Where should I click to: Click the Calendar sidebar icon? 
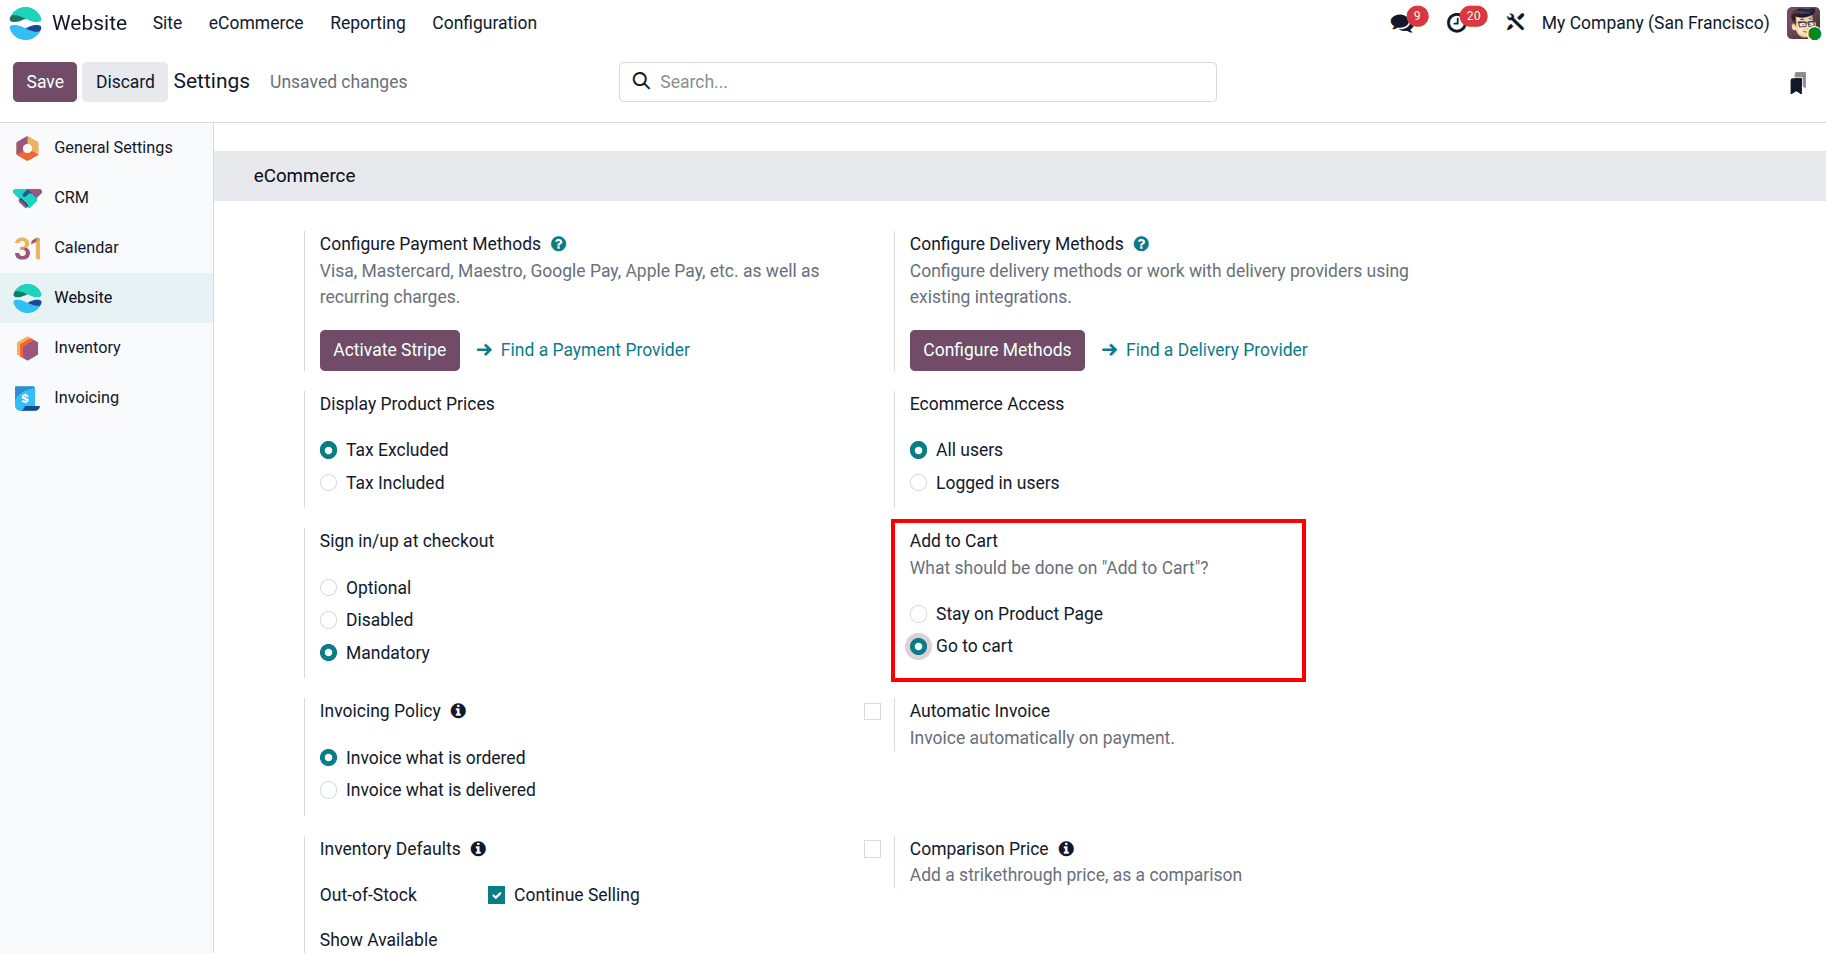click(x=28, y=248)
